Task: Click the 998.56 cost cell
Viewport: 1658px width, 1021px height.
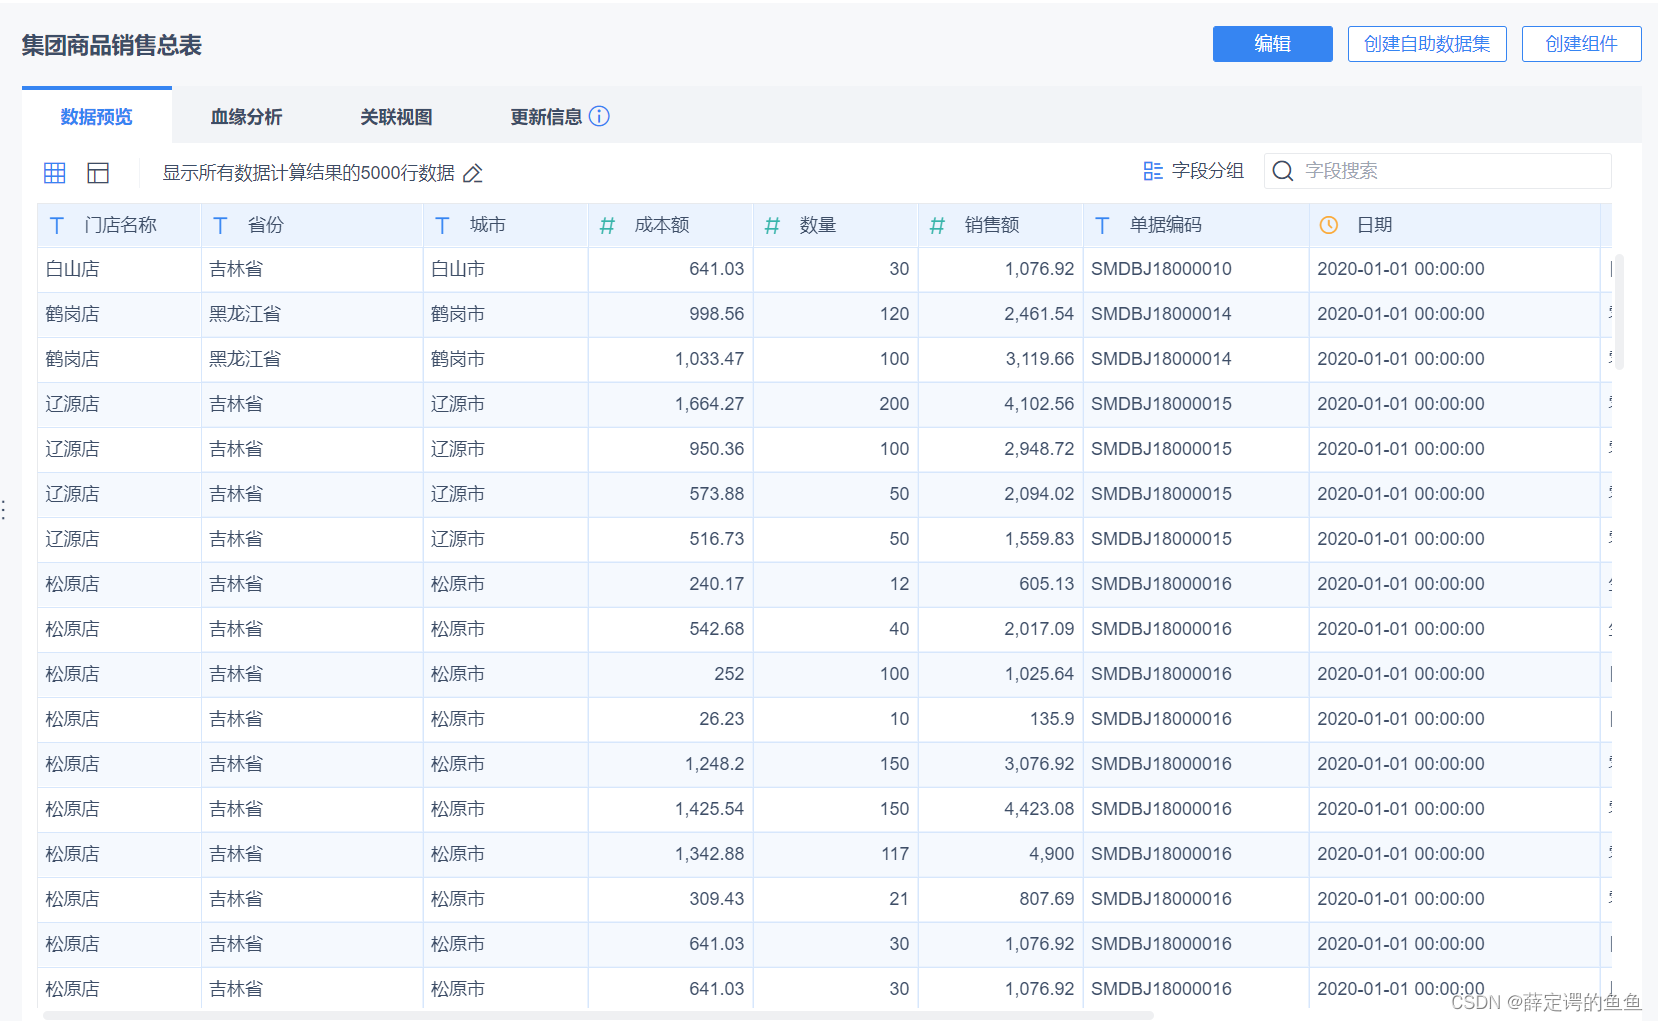Action: tap(670, 314)
